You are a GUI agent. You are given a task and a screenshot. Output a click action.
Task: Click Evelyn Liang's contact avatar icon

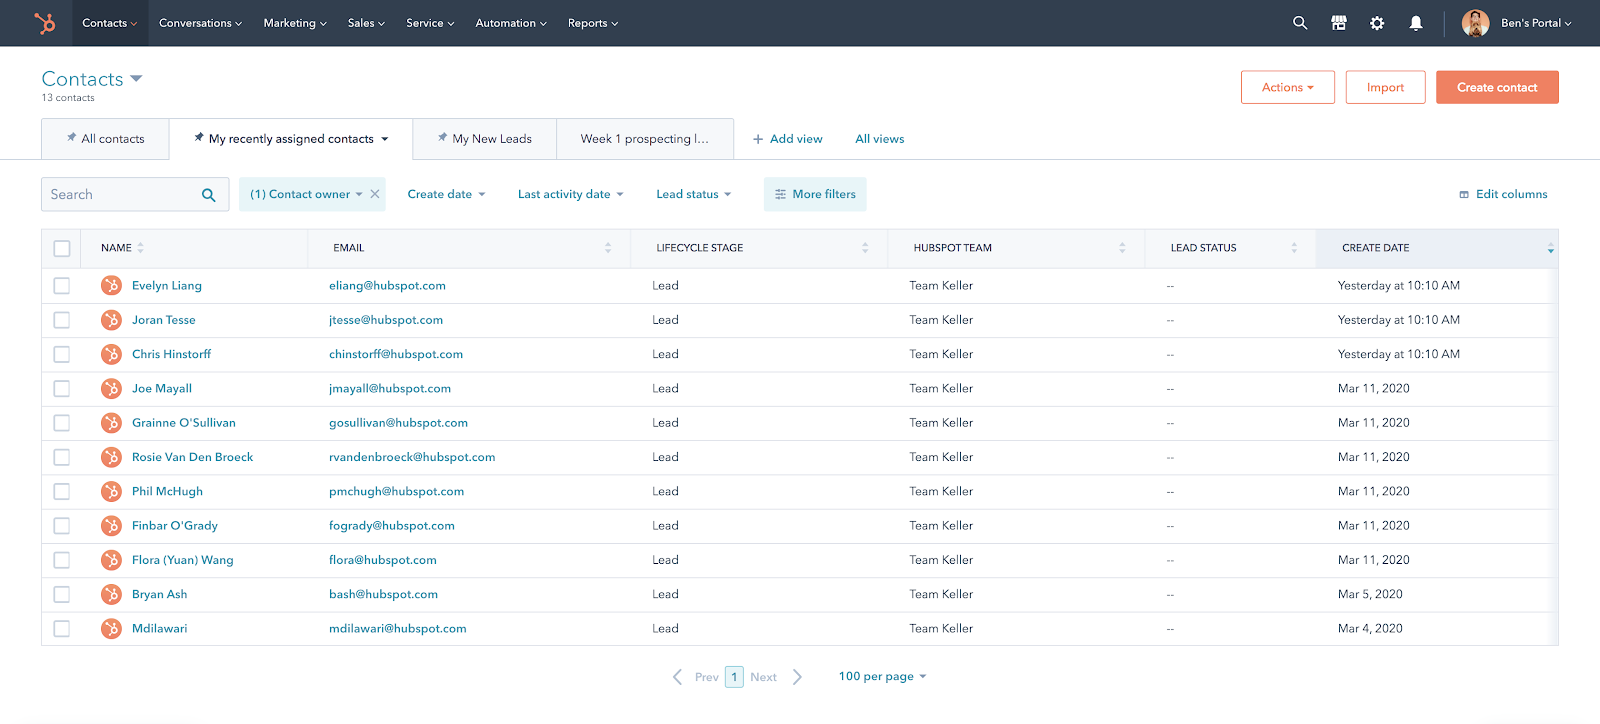[x=111, y=285]
